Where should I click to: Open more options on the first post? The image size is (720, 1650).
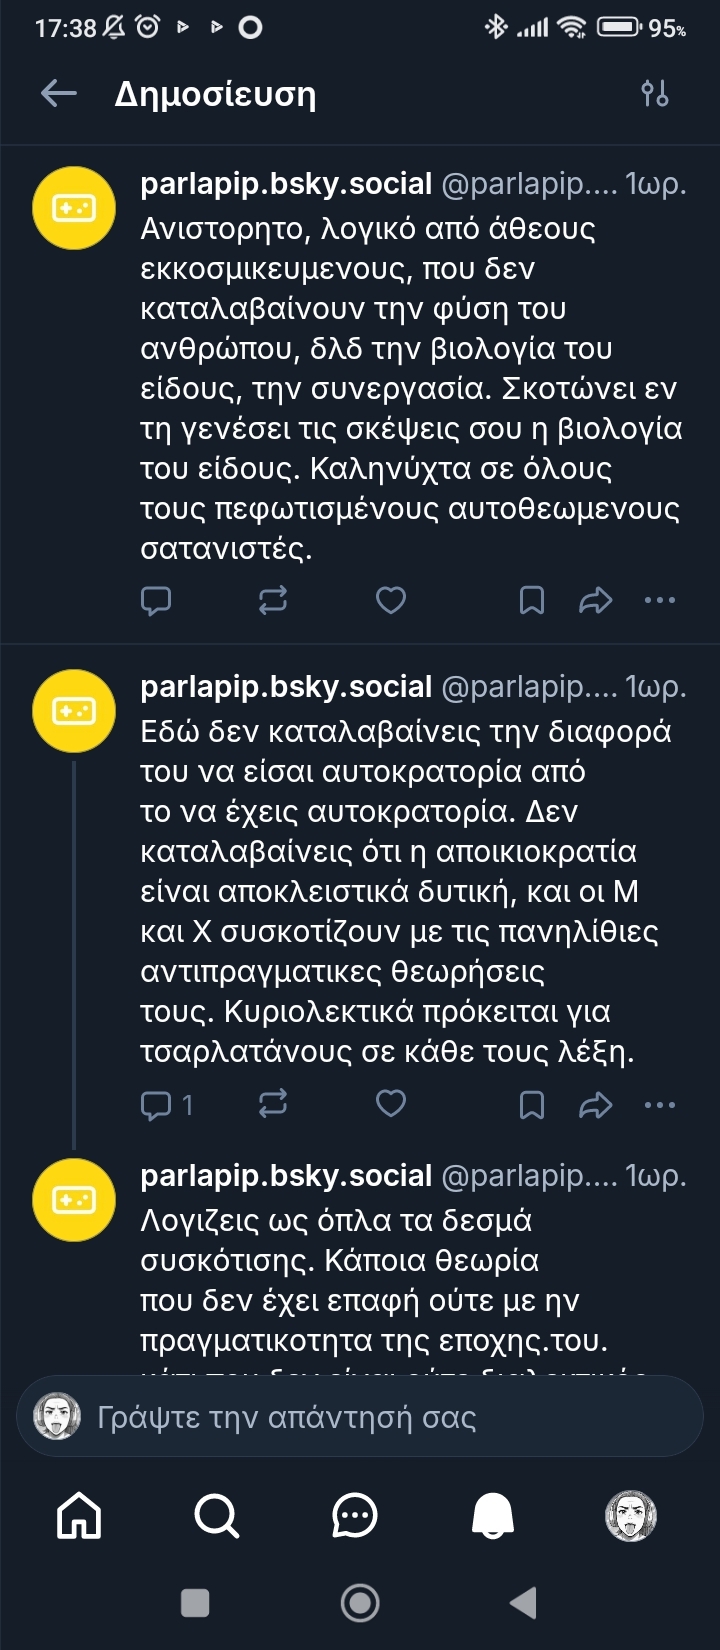coord(660,600)
